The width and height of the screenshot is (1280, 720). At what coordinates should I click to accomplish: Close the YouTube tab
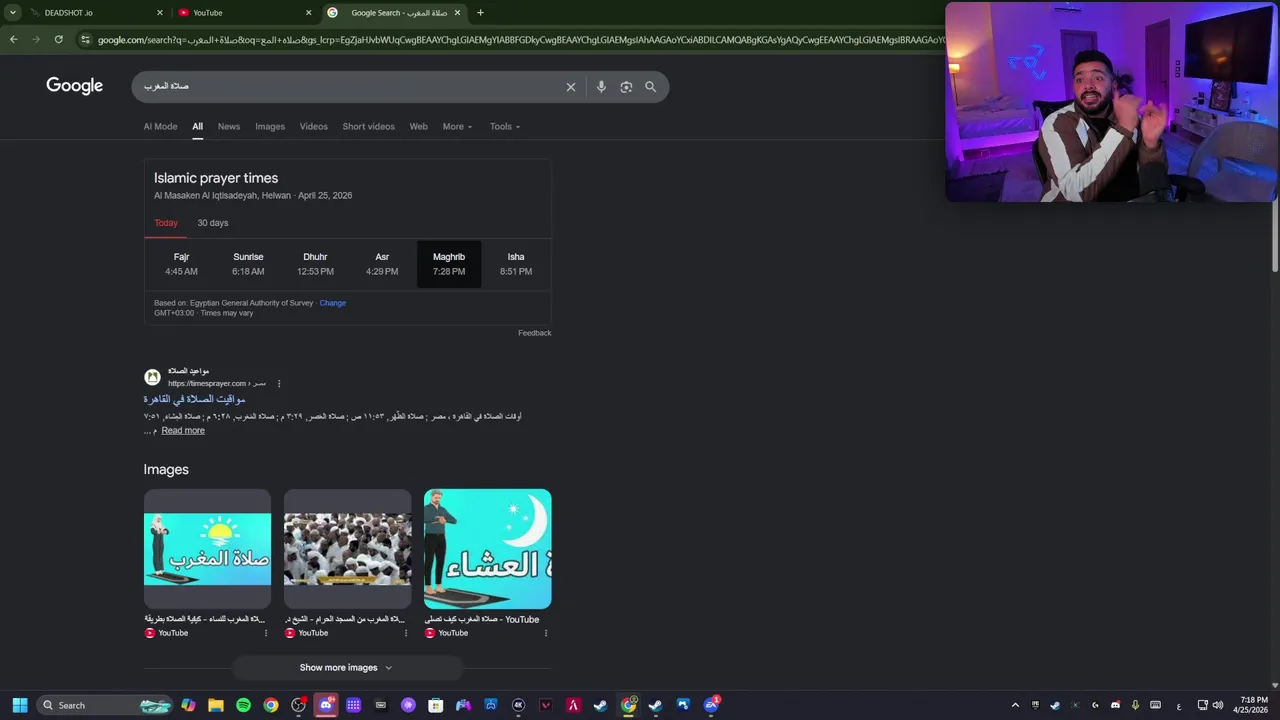(308, 13)
